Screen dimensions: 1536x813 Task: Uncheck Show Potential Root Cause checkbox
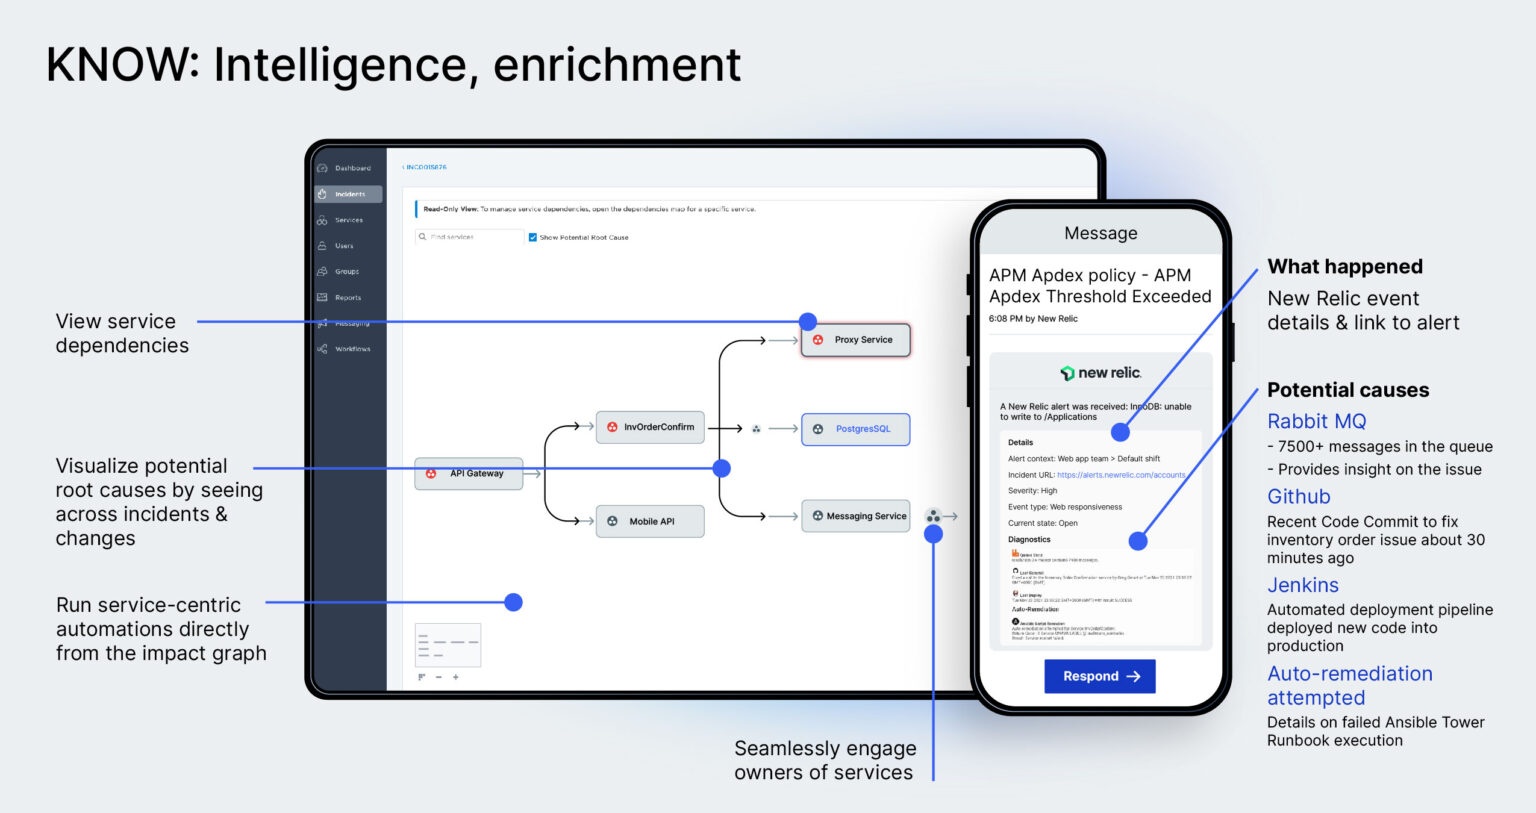(x=533, y=237)
